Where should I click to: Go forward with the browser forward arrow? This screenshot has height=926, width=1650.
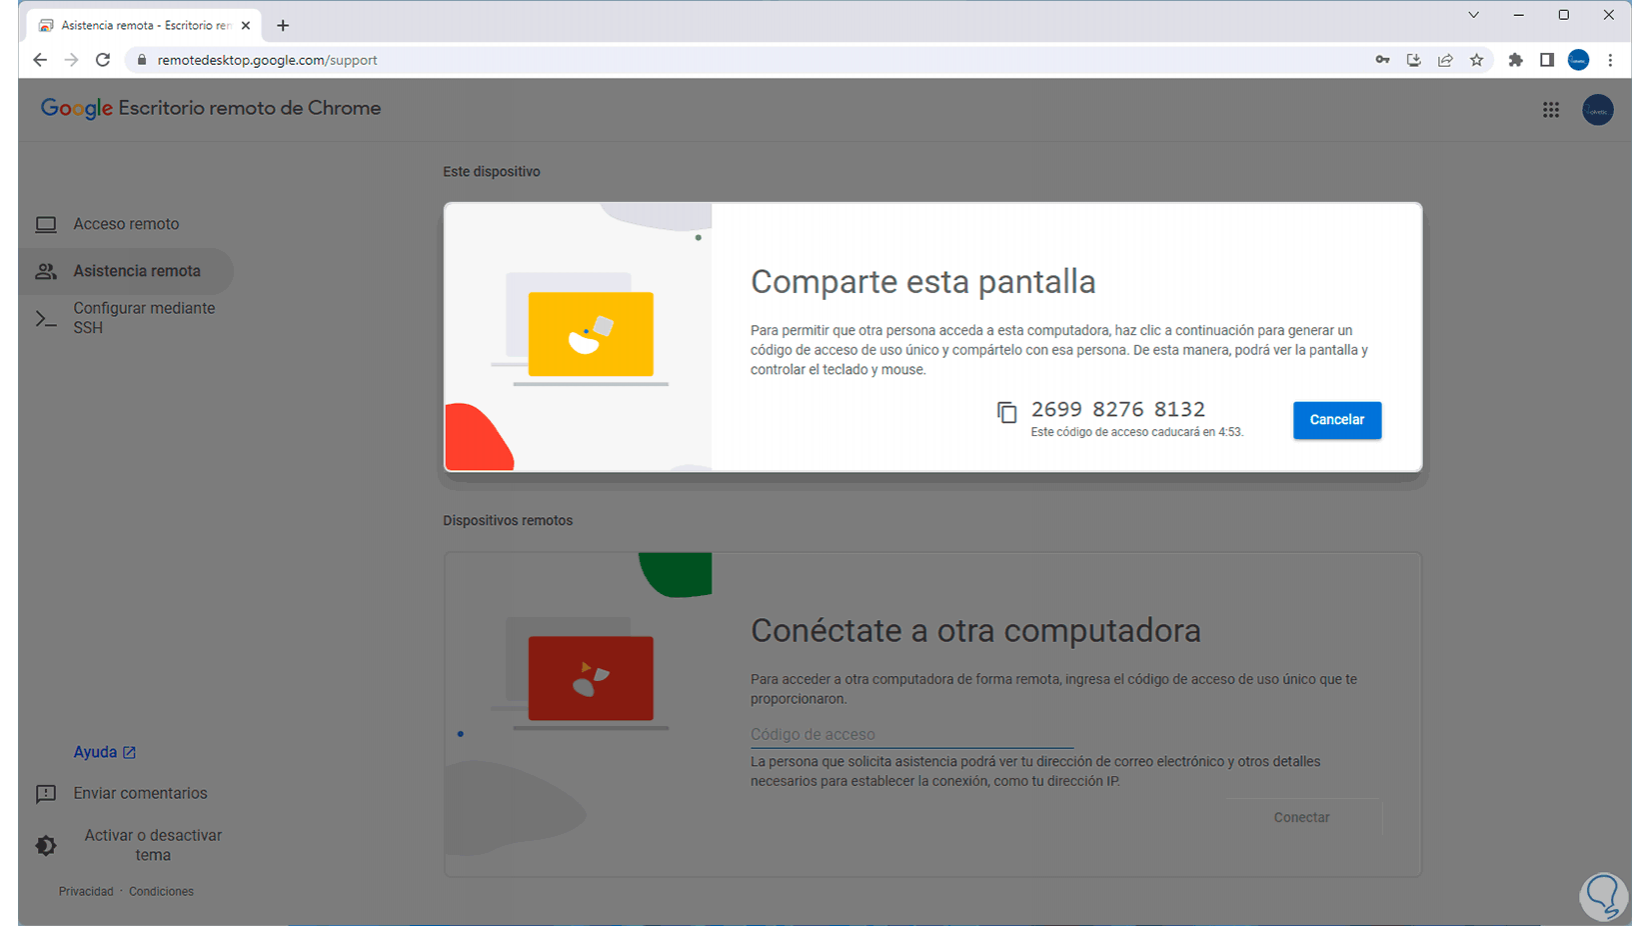tap(71, 60)
